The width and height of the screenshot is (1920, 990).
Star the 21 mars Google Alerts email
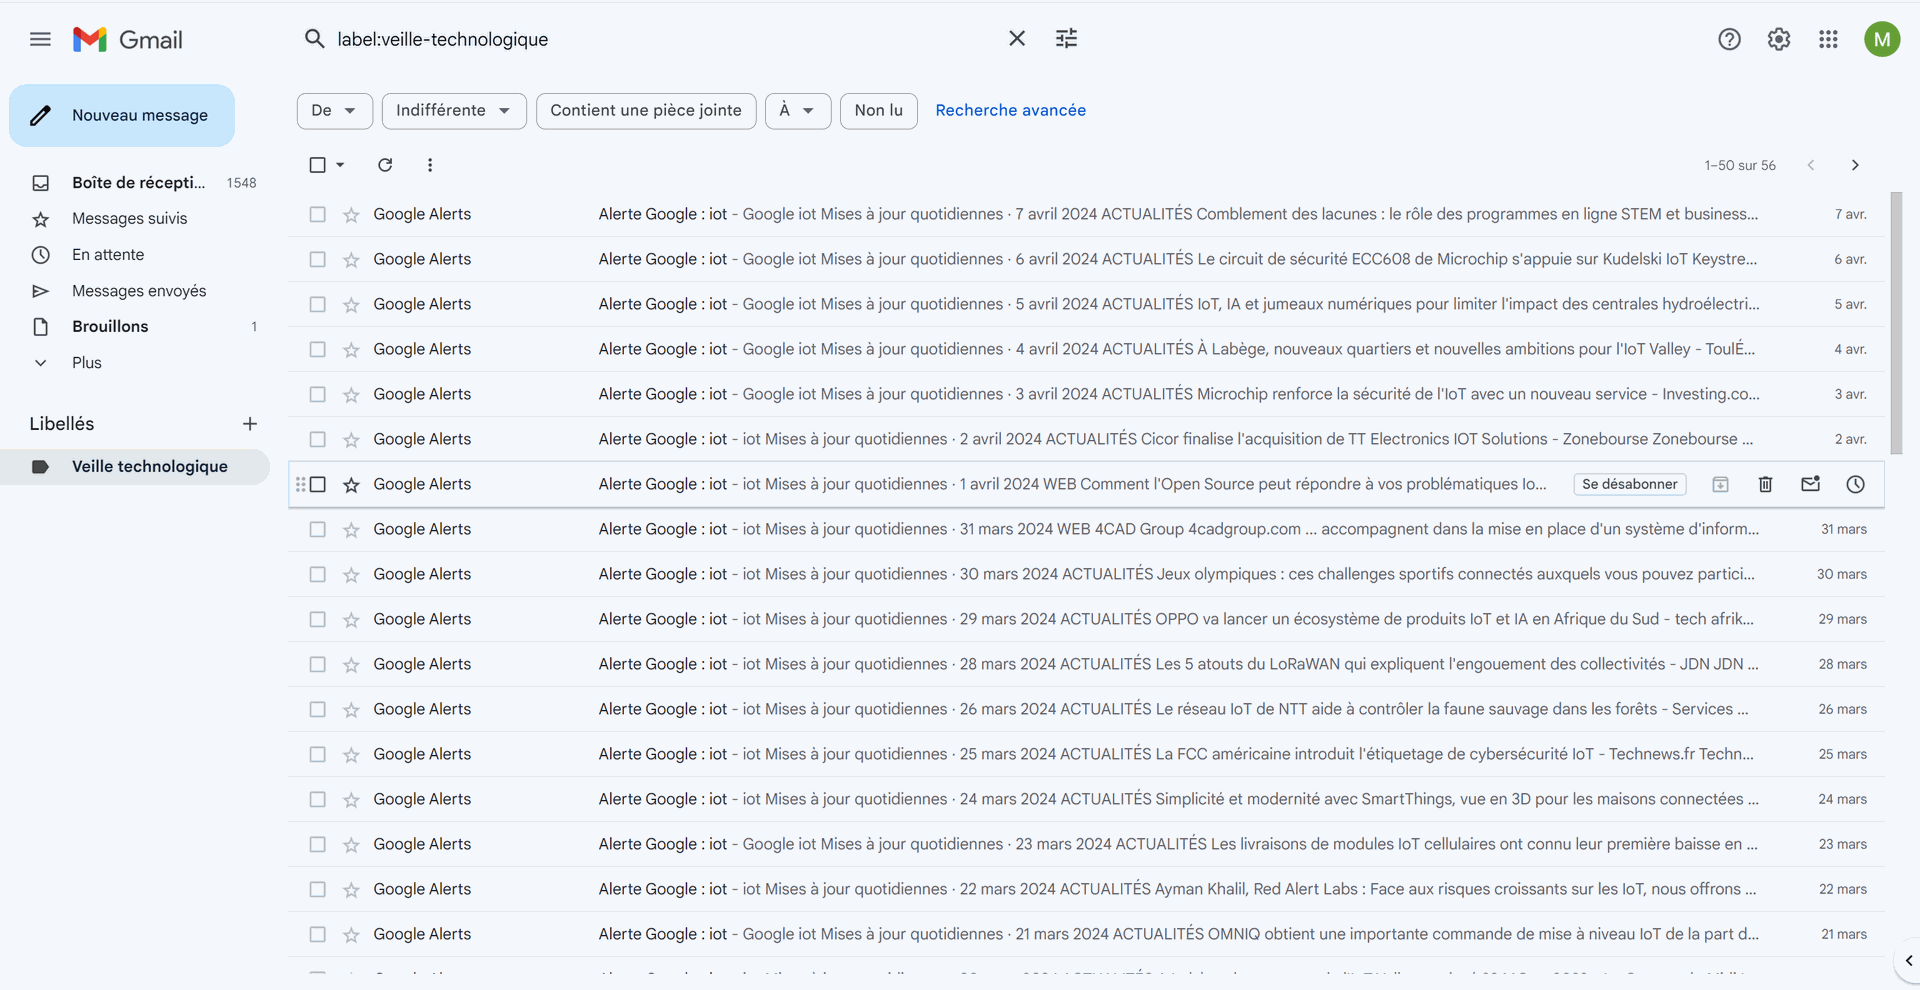351,935
